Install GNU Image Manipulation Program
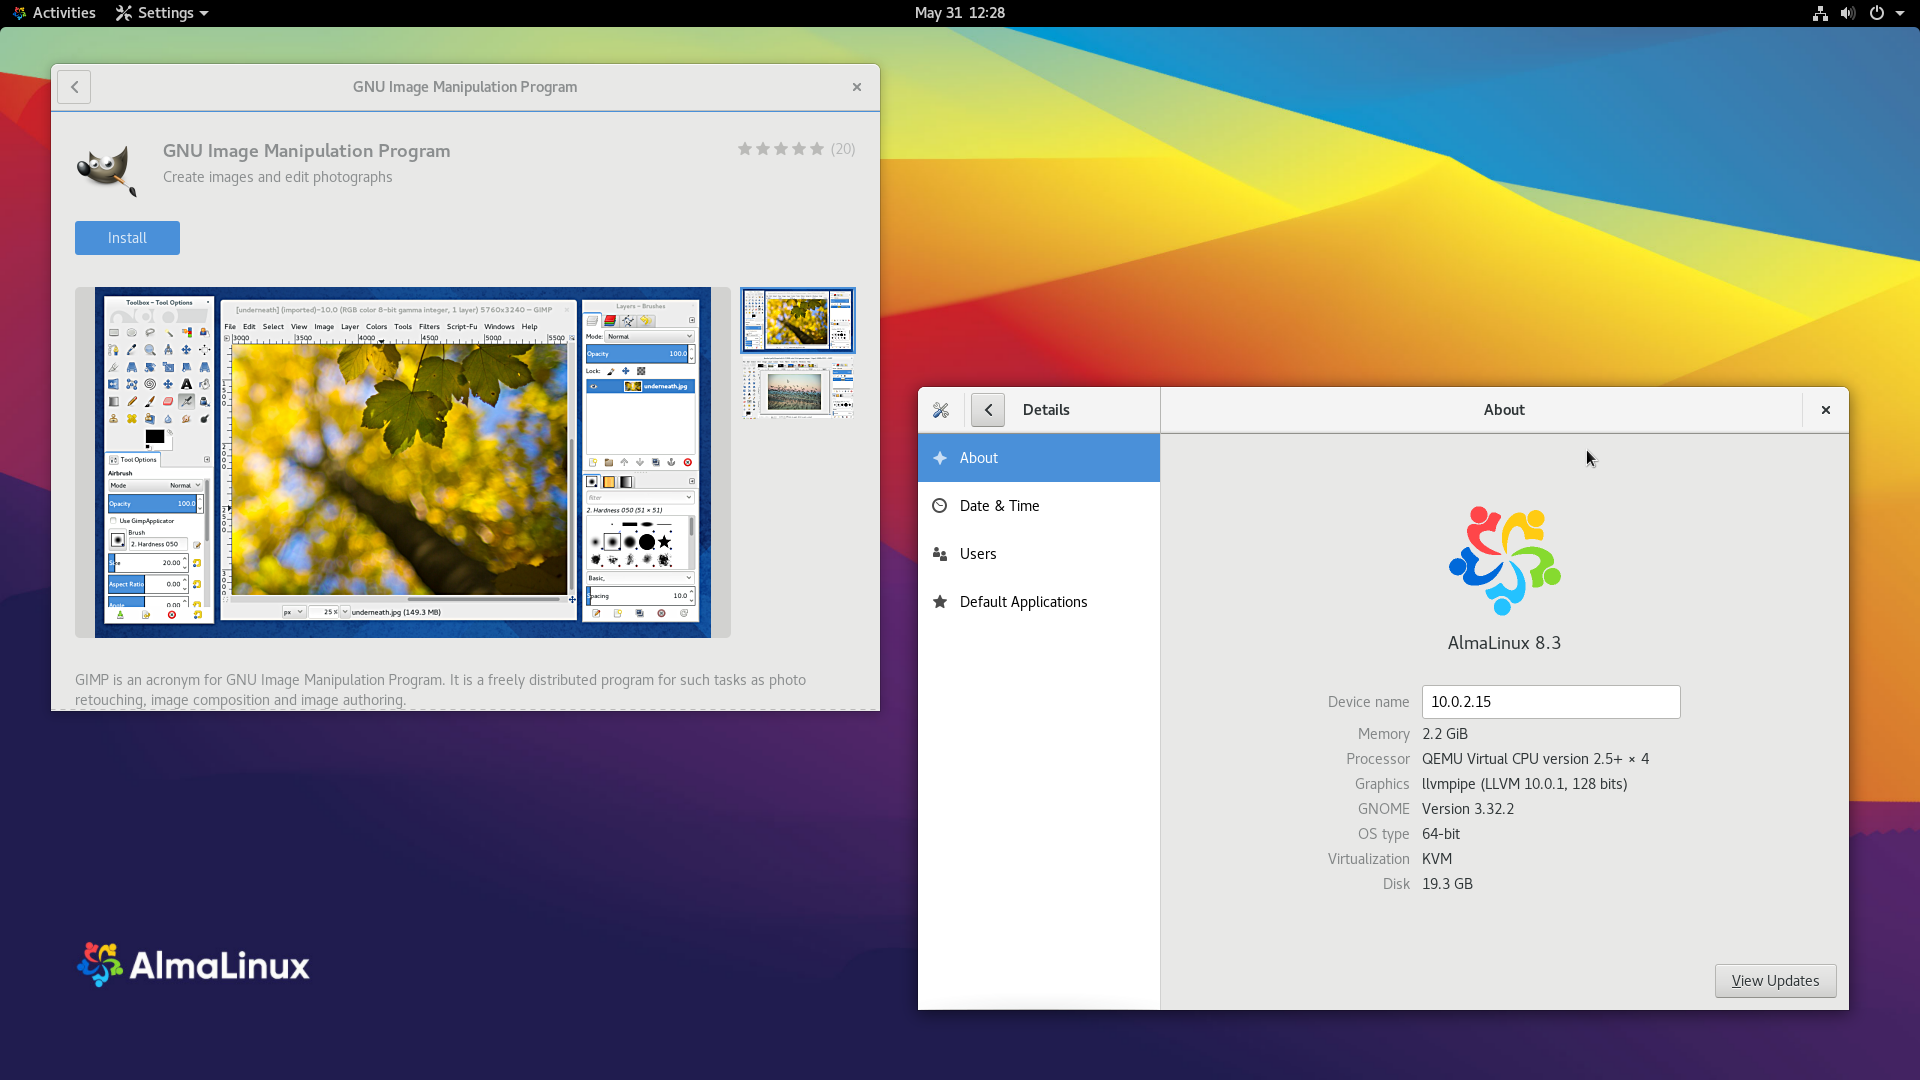The image size is (1920, 1080). coord(127,238)
